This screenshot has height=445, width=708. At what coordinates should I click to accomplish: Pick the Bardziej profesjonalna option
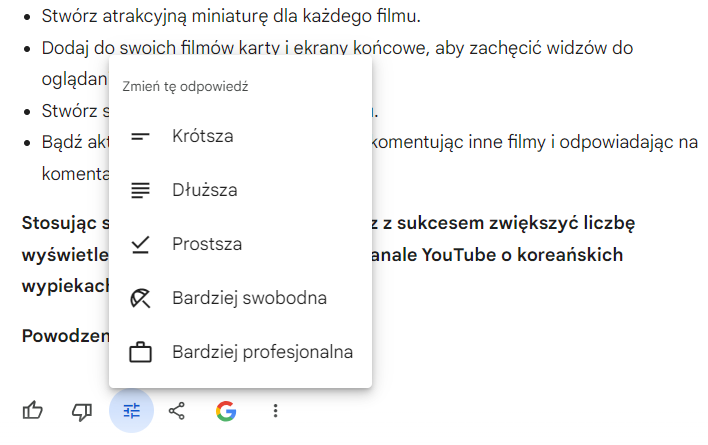240,352
